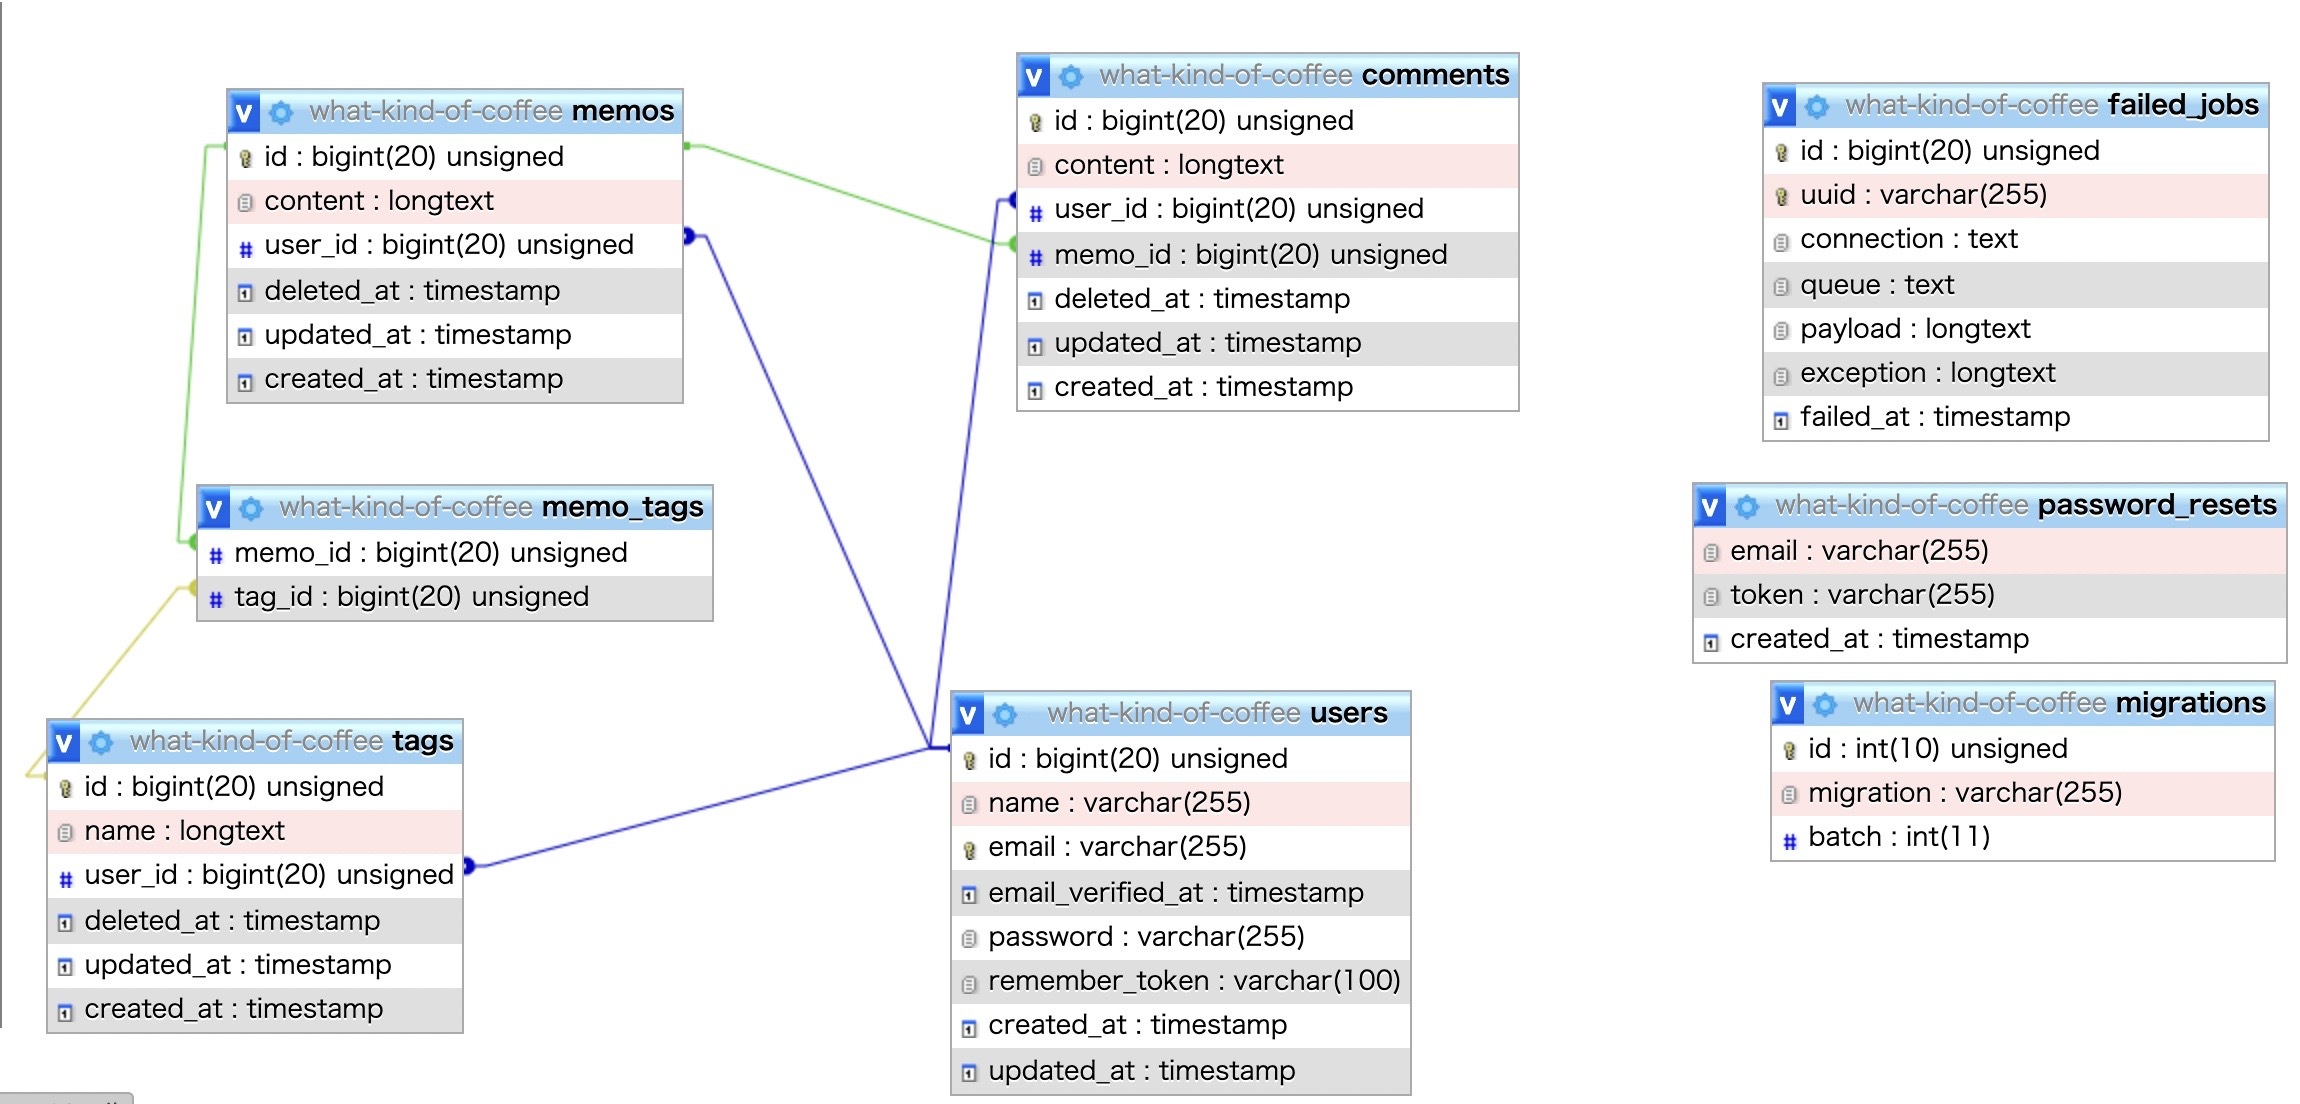The image size is (2300, 1104).
Task: Select 'updated_at : timestamp' in comments table
Action: [1268, 344]
